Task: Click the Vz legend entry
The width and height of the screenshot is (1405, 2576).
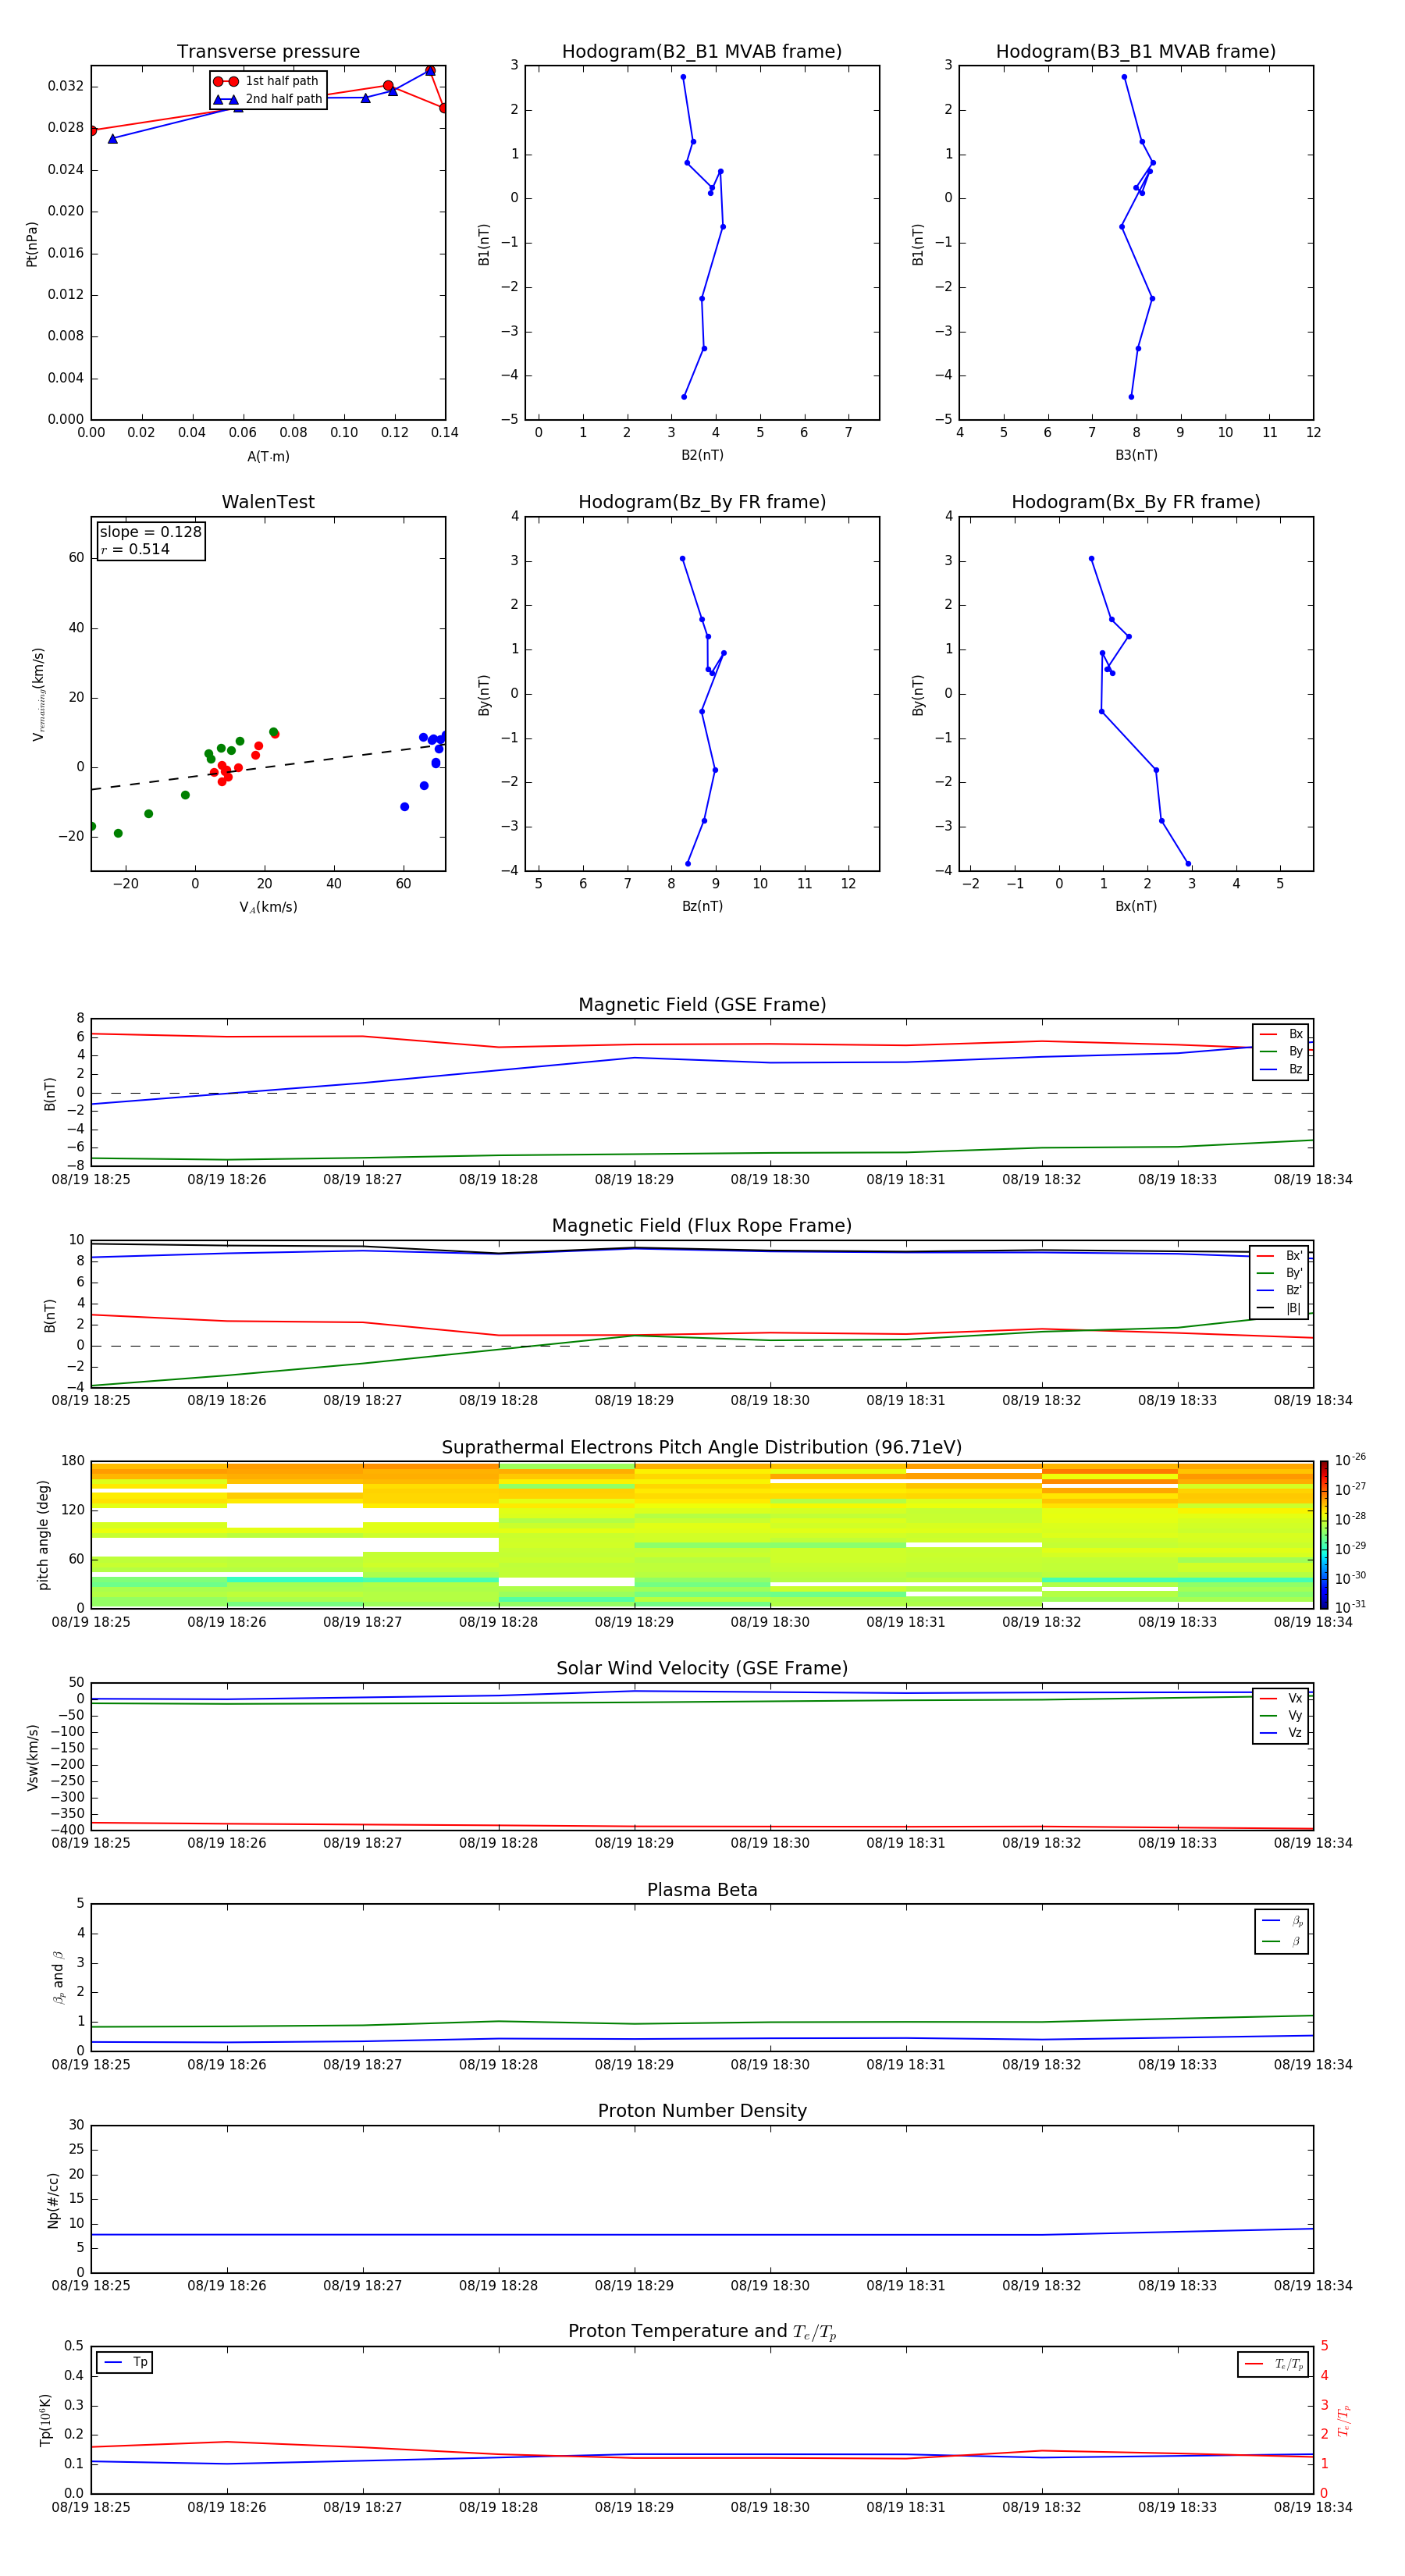Action: pyautogui.click(x=1281, y=1733)
